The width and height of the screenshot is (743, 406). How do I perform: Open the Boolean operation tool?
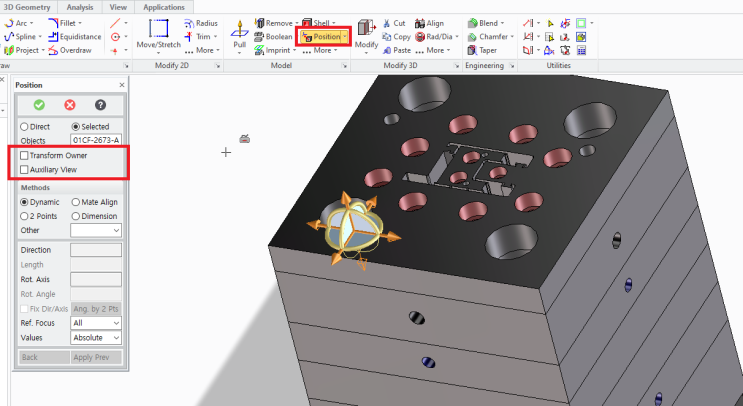[x=273, y=36]
